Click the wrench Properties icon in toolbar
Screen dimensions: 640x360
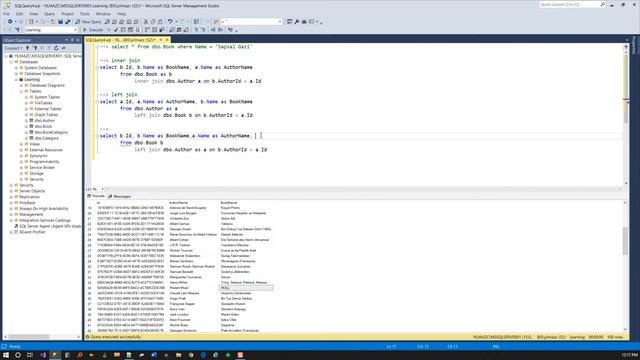click(x=297, y=22)
